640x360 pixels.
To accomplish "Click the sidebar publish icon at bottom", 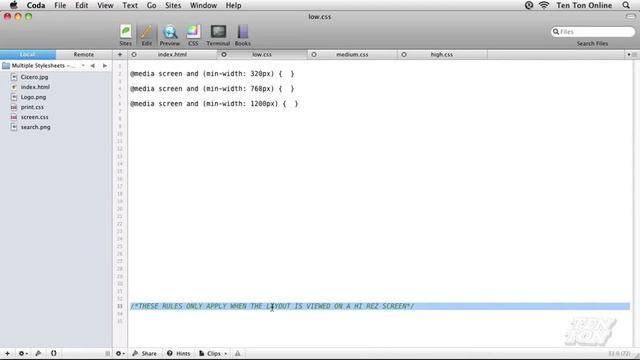I will 38,353.
